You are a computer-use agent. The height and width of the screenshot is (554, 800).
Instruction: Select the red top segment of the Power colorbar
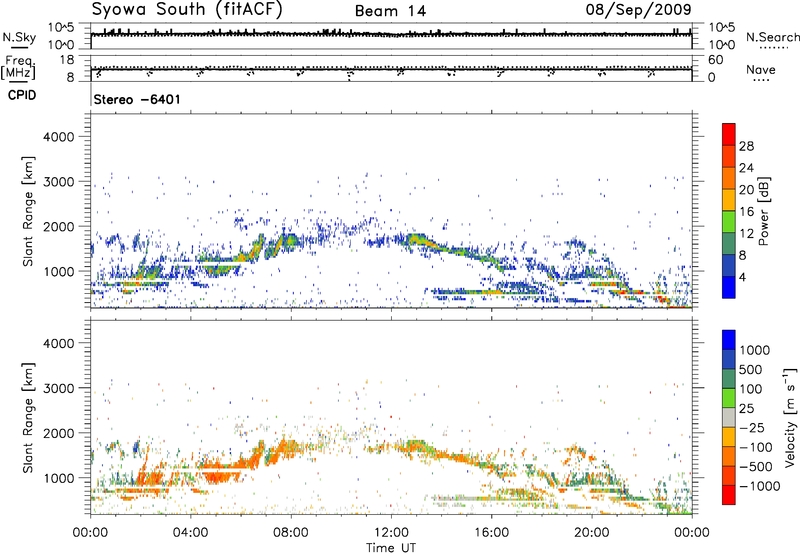coord(729,134)
